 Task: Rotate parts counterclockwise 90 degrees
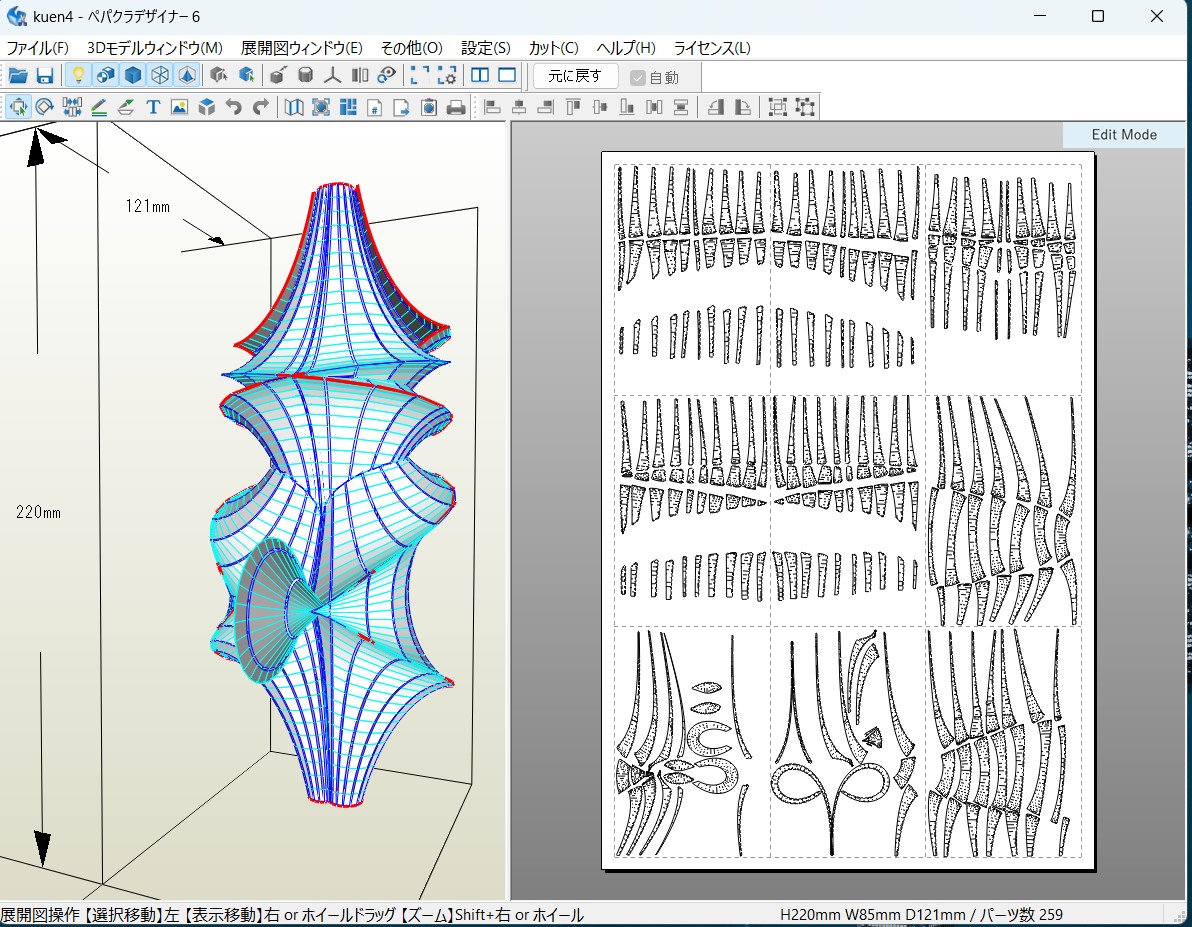pyautogui.click(x=715, y=107)
